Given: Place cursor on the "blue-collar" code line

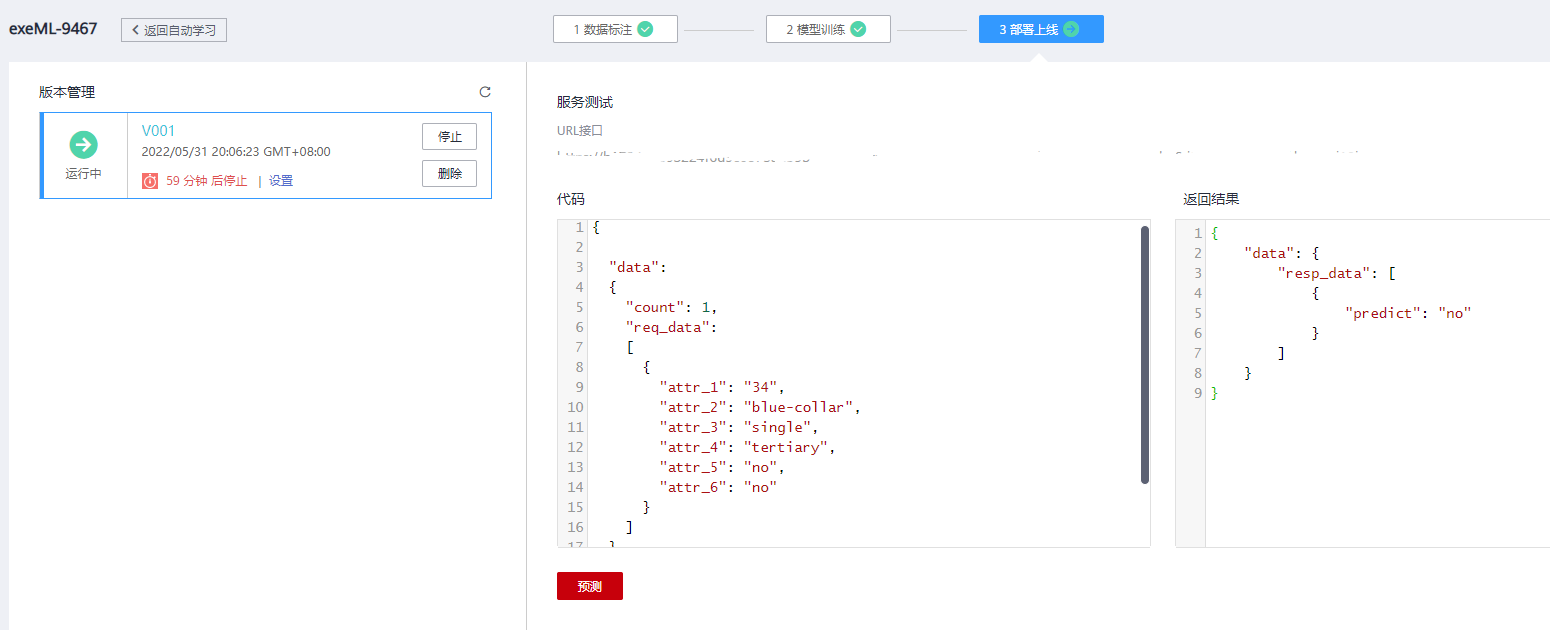Looking at the screenshot, I should point(760,407).
